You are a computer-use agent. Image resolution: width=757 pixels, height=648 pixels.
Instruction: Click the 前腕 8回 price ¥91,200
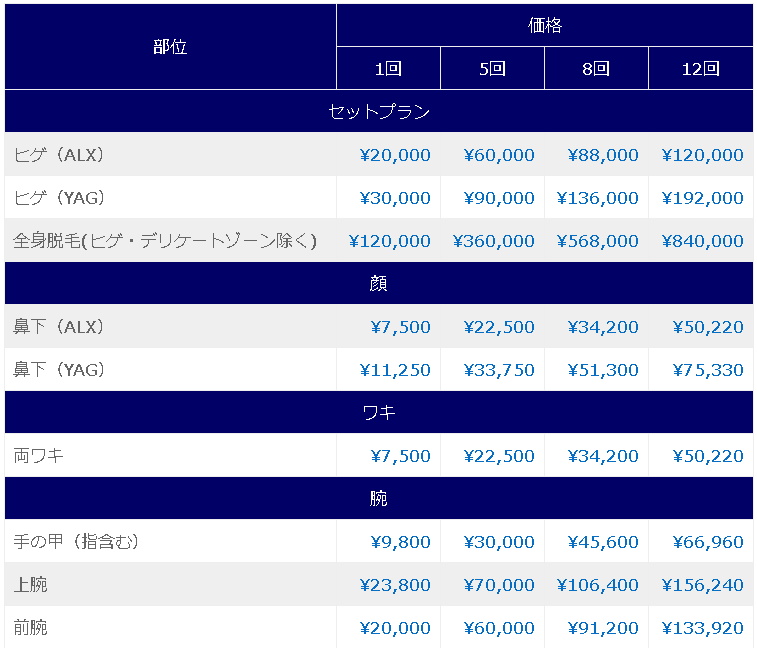pos(603,628)
